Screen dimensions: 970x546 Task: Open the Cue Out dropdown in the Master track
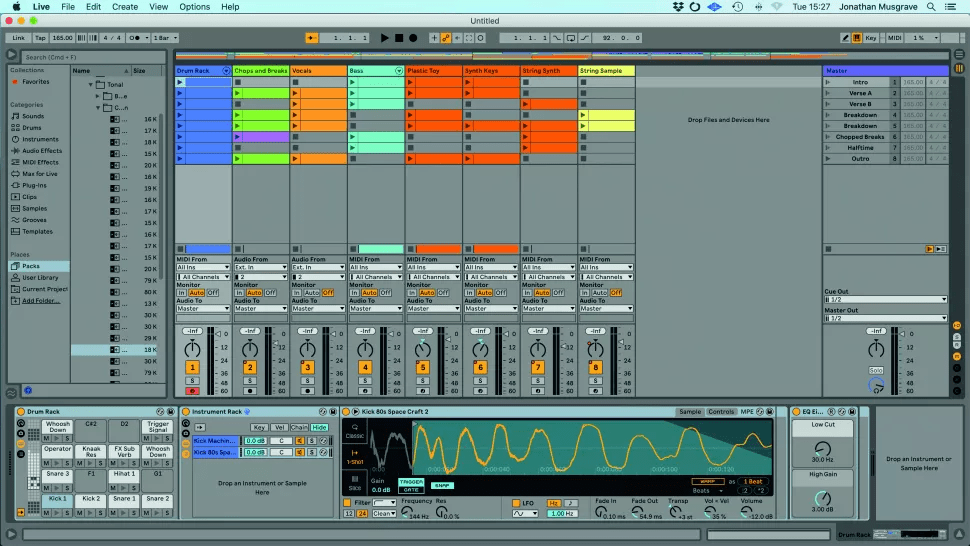tap(885, 299)
